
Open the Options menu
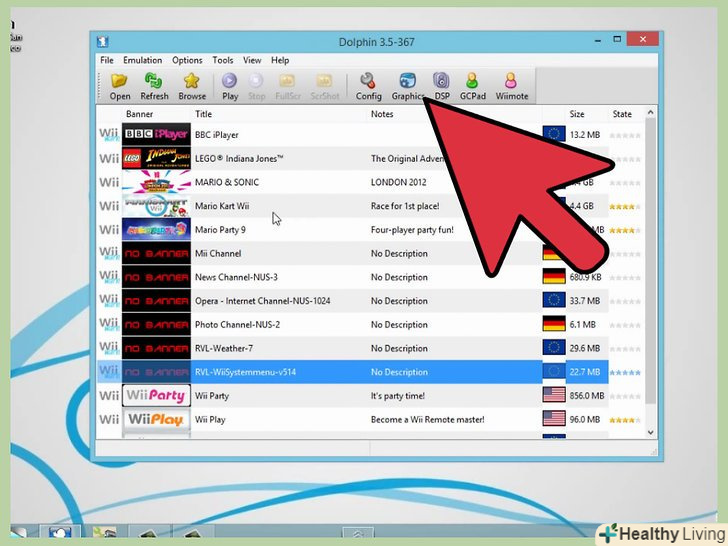[x=187, y=61]
